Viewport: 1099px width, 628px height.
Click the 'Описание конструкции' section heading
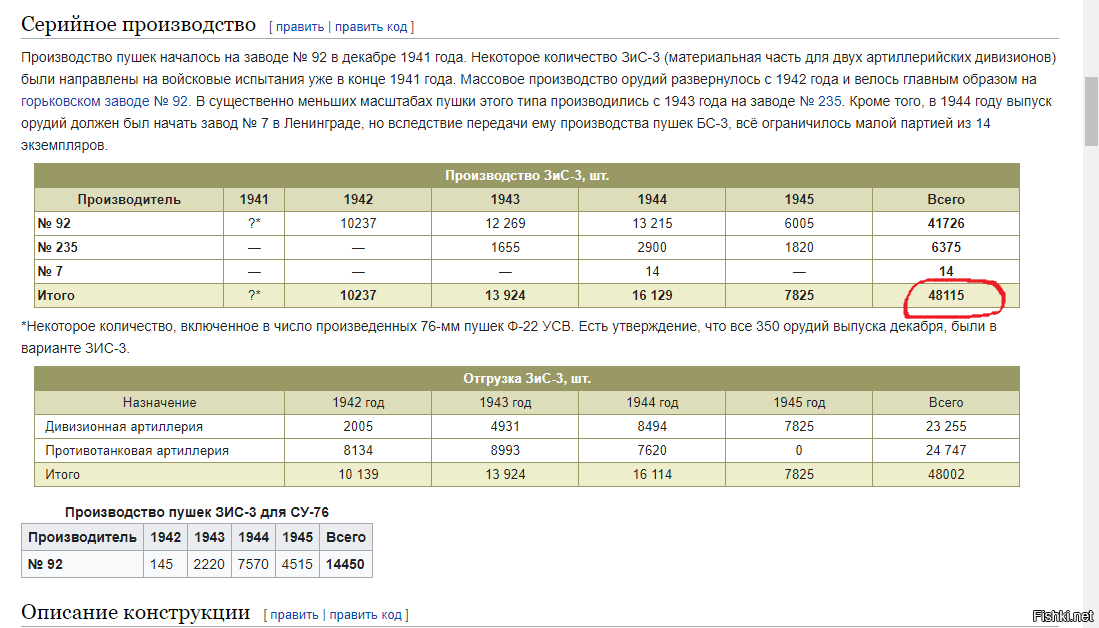136,612
